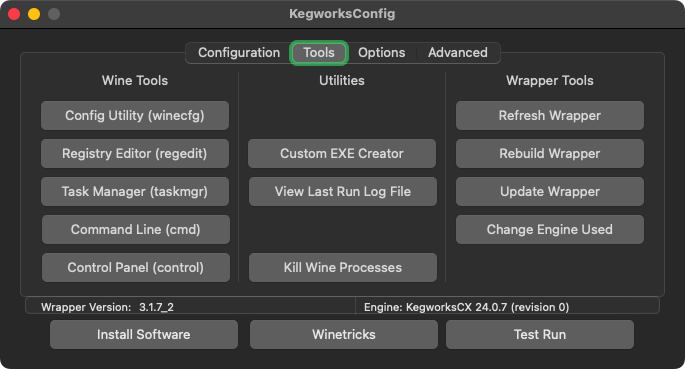This screenshot has width=685, height=369.
Task: View Last Run Log File
Action: tap(343, 192)
